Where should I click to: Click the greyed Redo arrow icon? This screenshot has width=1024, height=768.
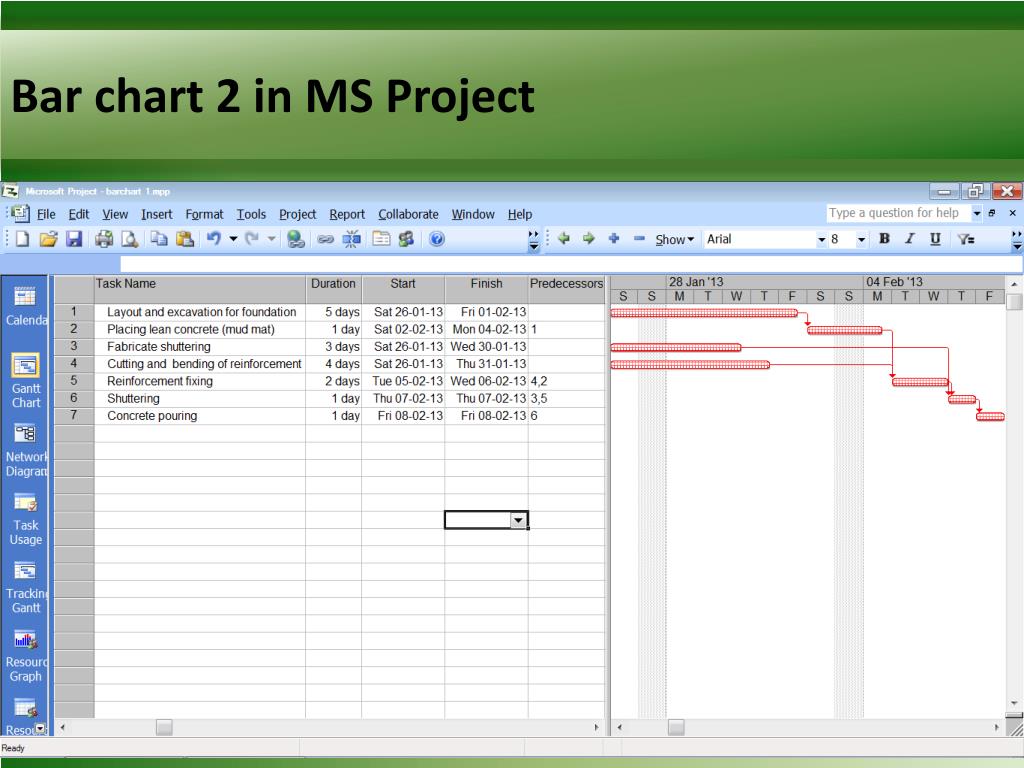(251, 239)
